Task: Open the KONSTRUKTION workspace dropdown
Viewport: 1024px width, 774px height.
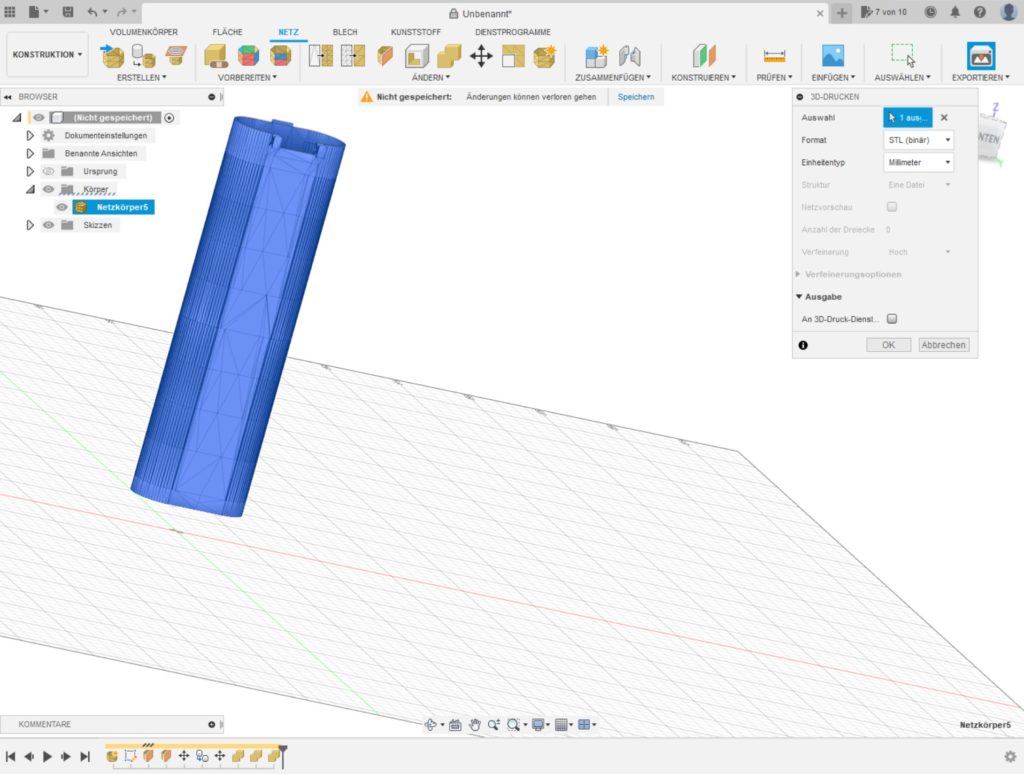Action: click(x=47, y=55)
